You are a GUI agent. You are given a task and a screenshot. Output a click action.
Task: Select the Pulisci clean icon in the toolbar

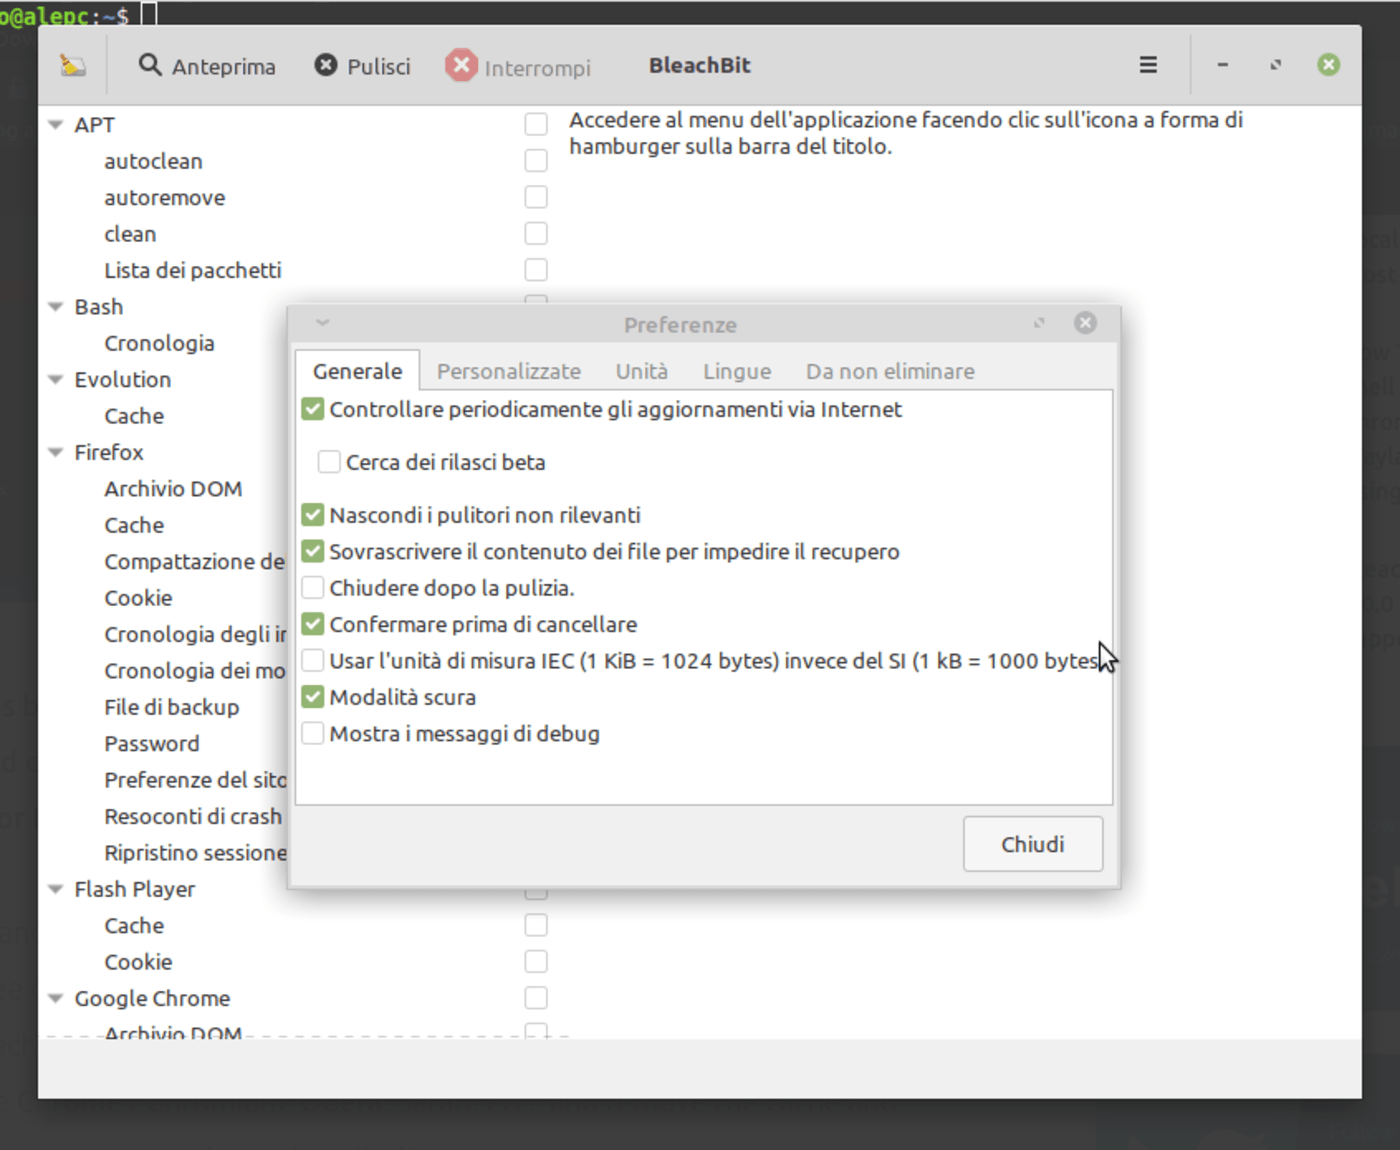[x=325, y=64]
